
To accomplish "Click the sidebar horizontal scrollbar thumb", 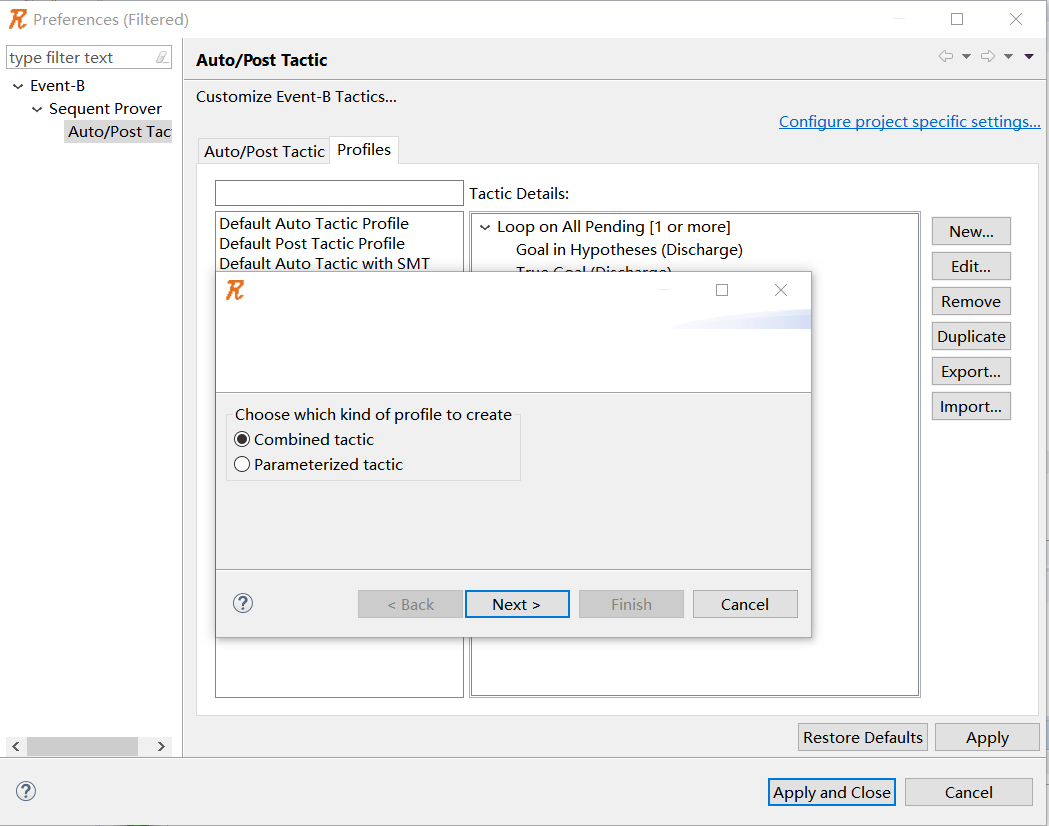I will 82,746.
